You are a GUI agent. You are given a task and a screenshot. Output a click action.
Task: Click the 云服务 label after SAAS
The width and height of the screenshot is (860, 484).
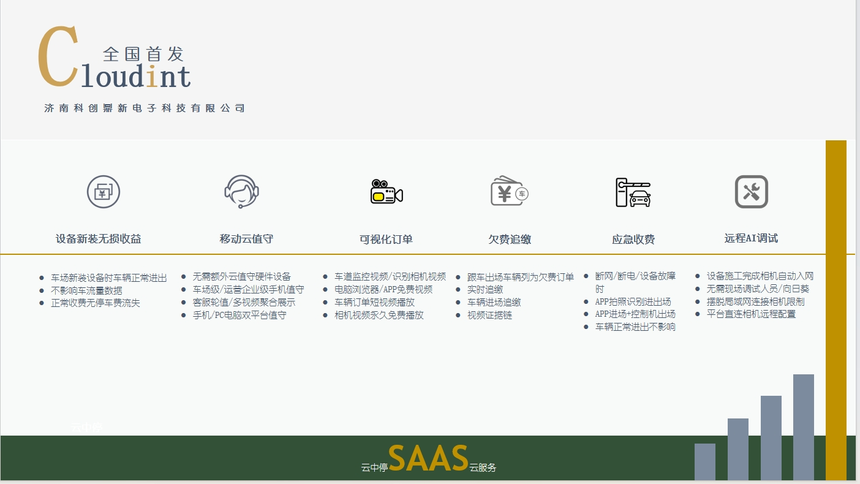click(483, 468)
